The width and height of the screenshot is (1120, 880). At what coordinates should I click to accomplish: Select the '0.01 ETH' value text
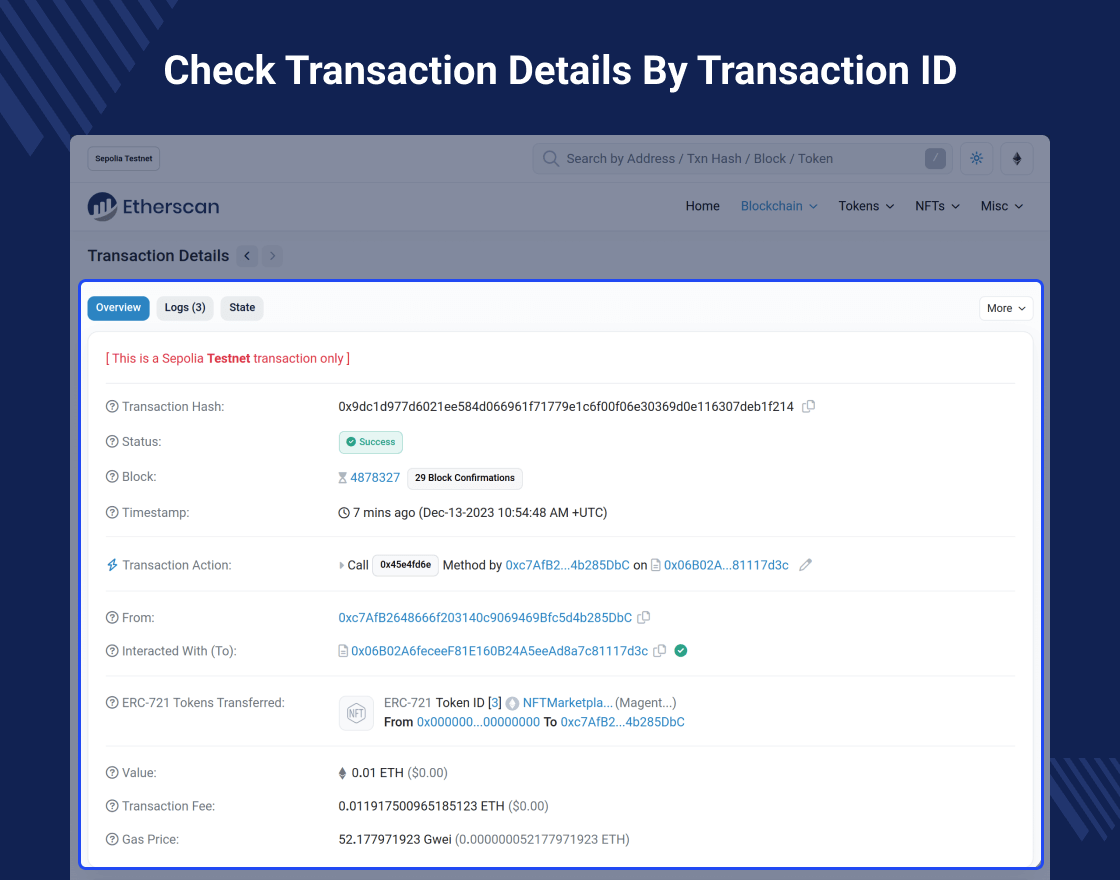(377, 773)
